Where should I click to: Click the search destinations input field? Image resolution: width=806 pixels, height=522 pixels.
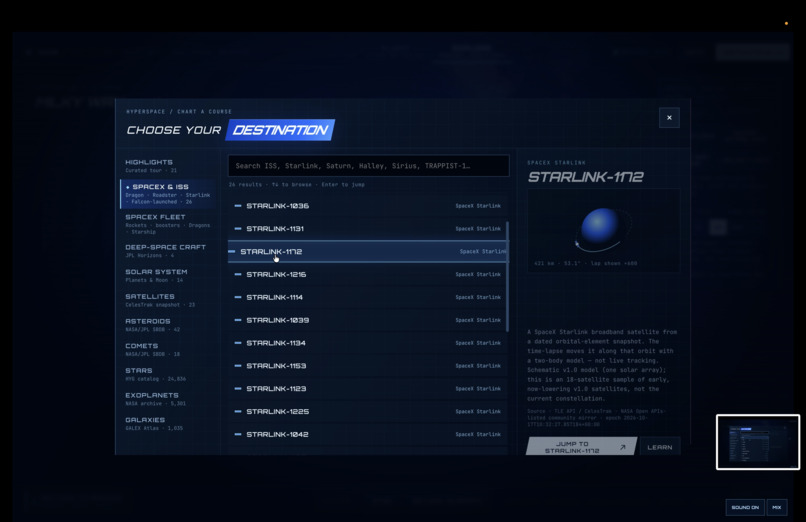pyautogui.click(x=369, y=166)
